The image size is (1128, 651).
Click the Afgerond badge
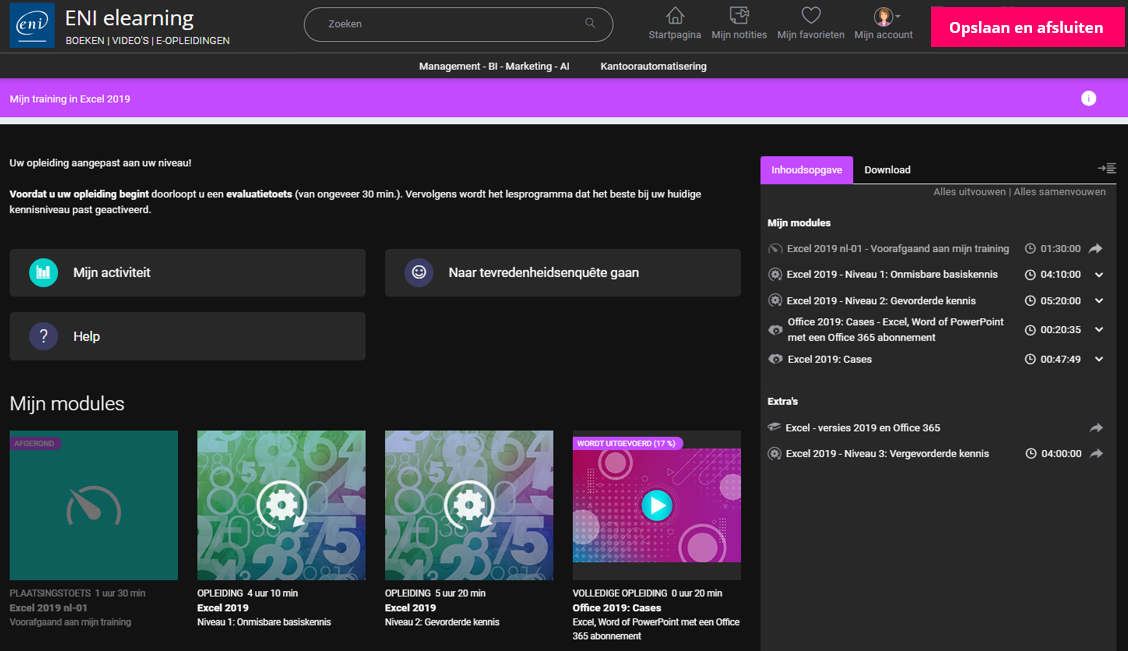point(35,443)
